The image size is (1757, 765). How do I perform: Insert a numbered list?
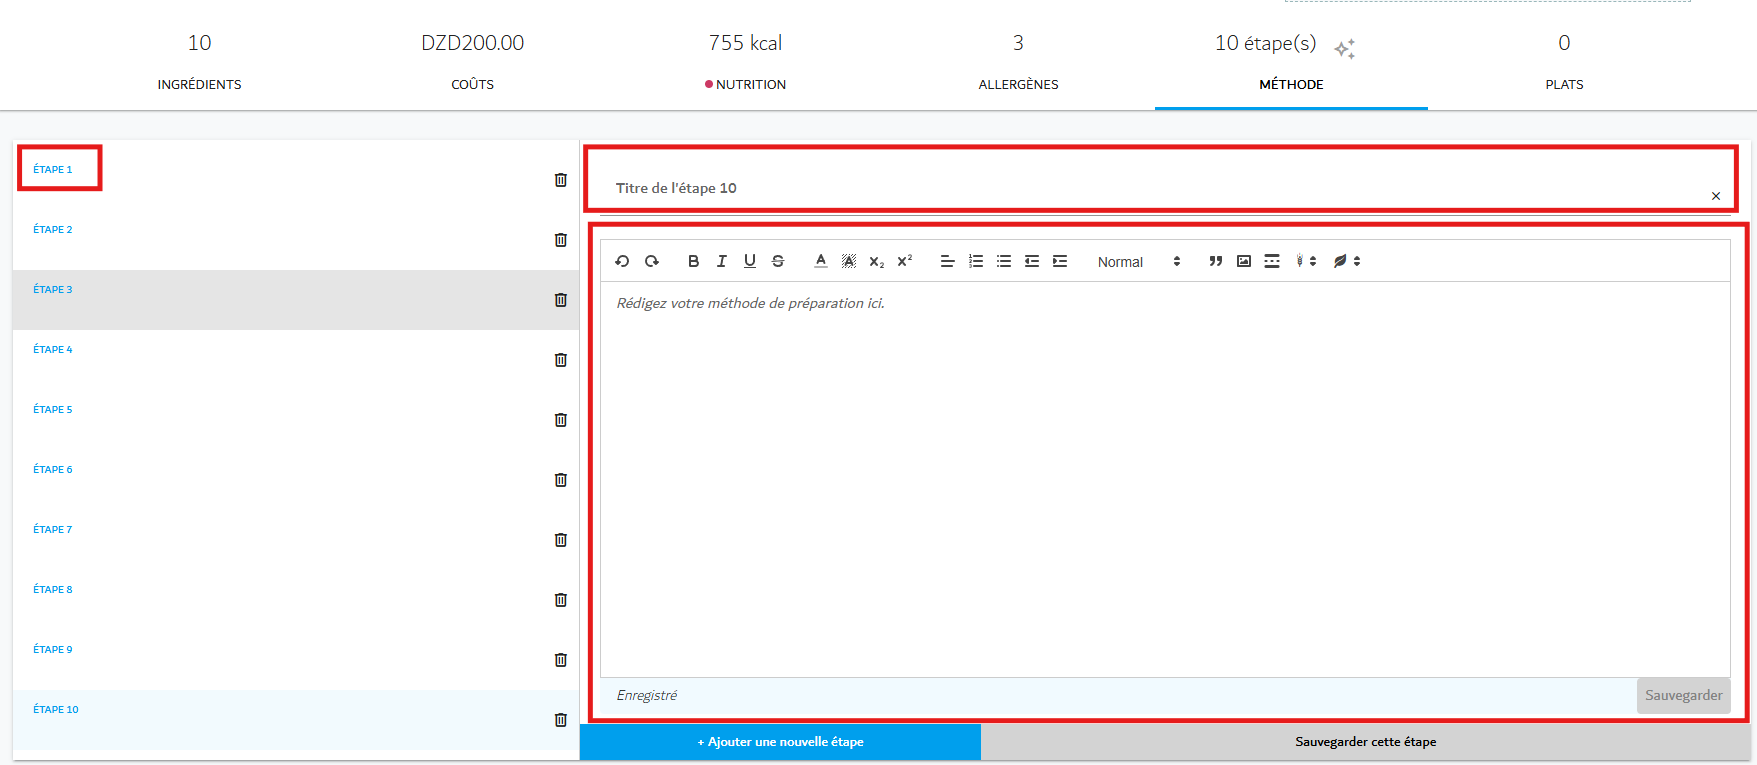[x=976, y=261]
